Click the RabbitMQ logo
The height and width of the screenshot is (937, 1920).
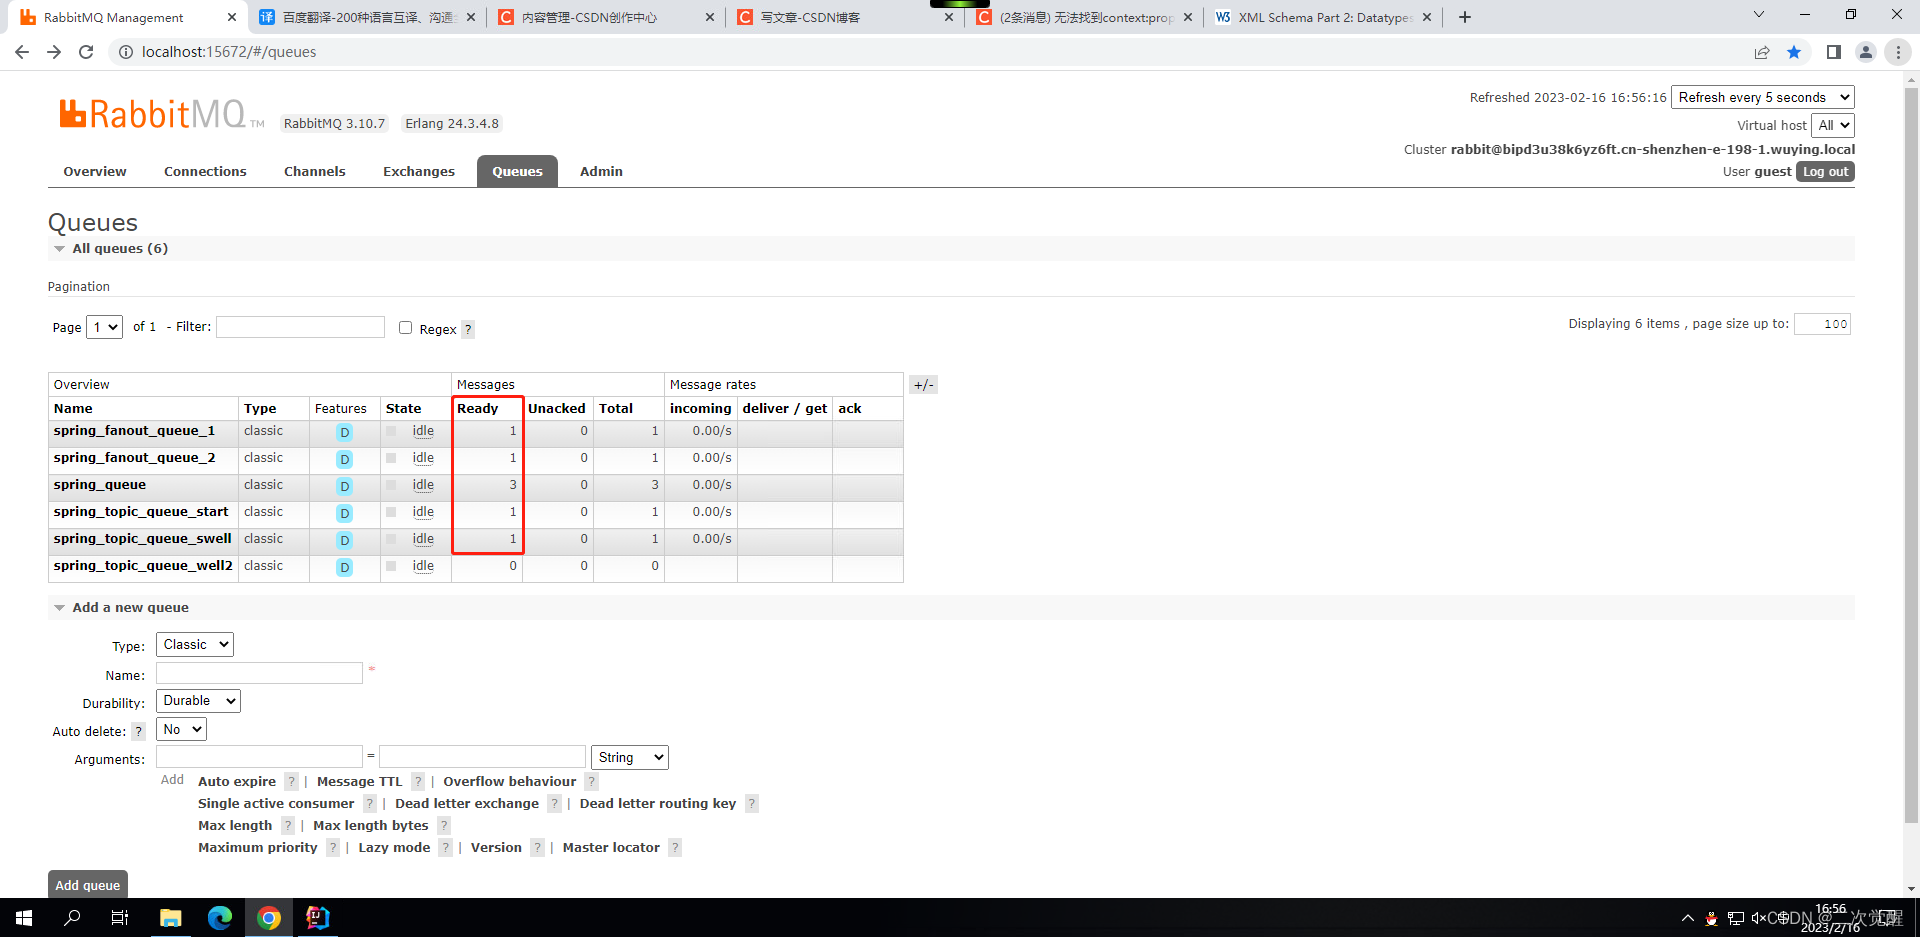(x=162, y=114)
